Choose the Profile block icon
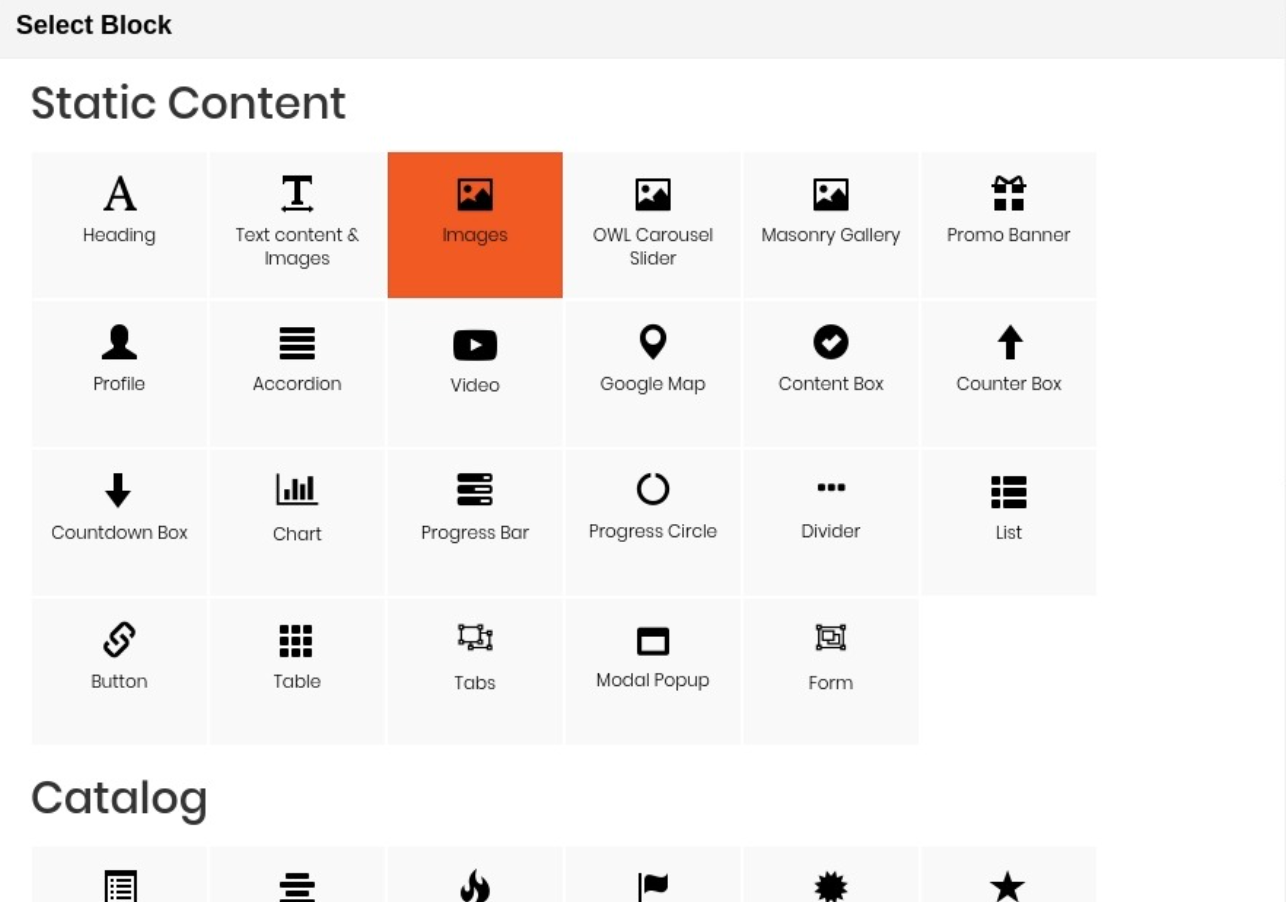 coord(119,344)
